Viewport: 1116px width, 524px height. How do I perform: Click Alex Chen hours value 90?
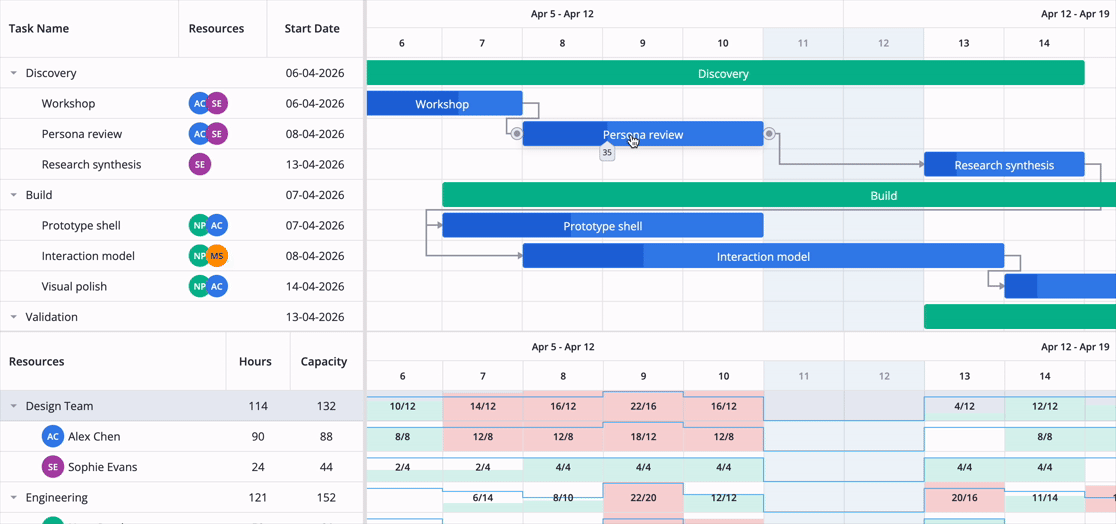tap(258, 437)
